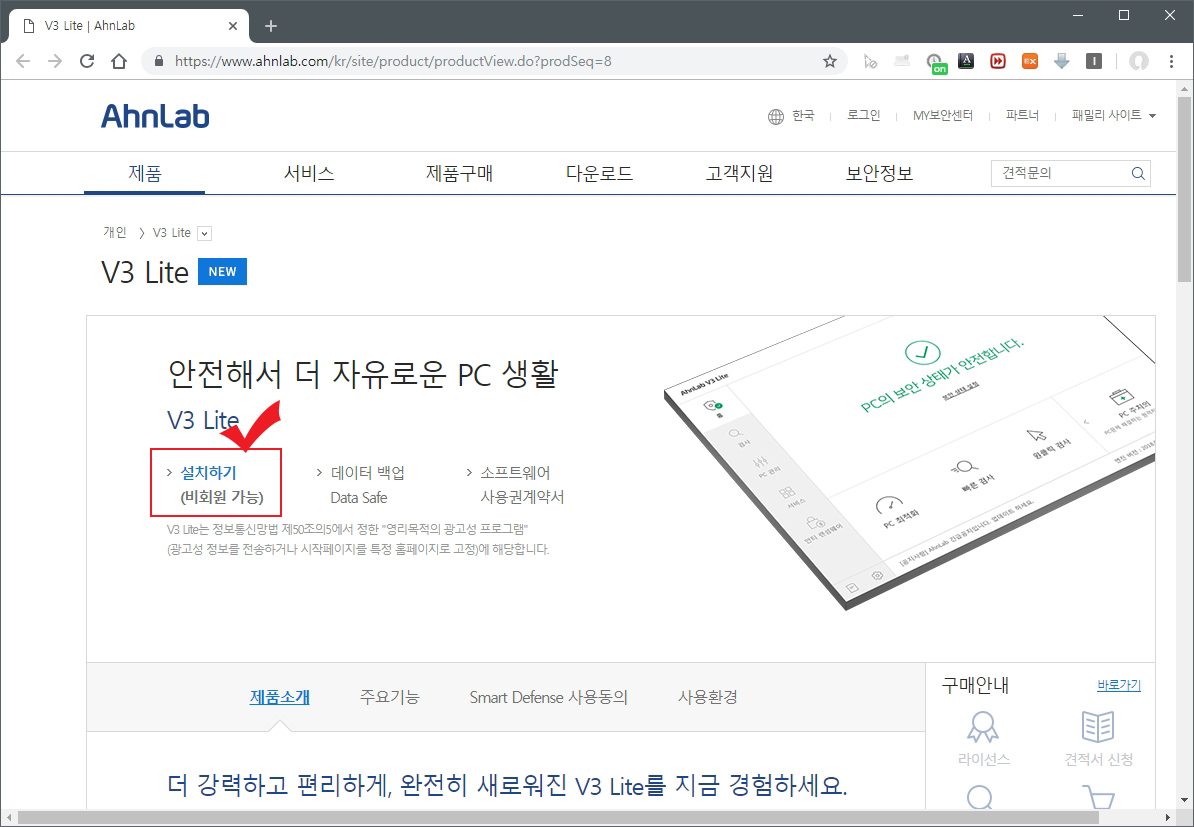Click the 바로가기 link in 구매안내

pos(1119,685)
